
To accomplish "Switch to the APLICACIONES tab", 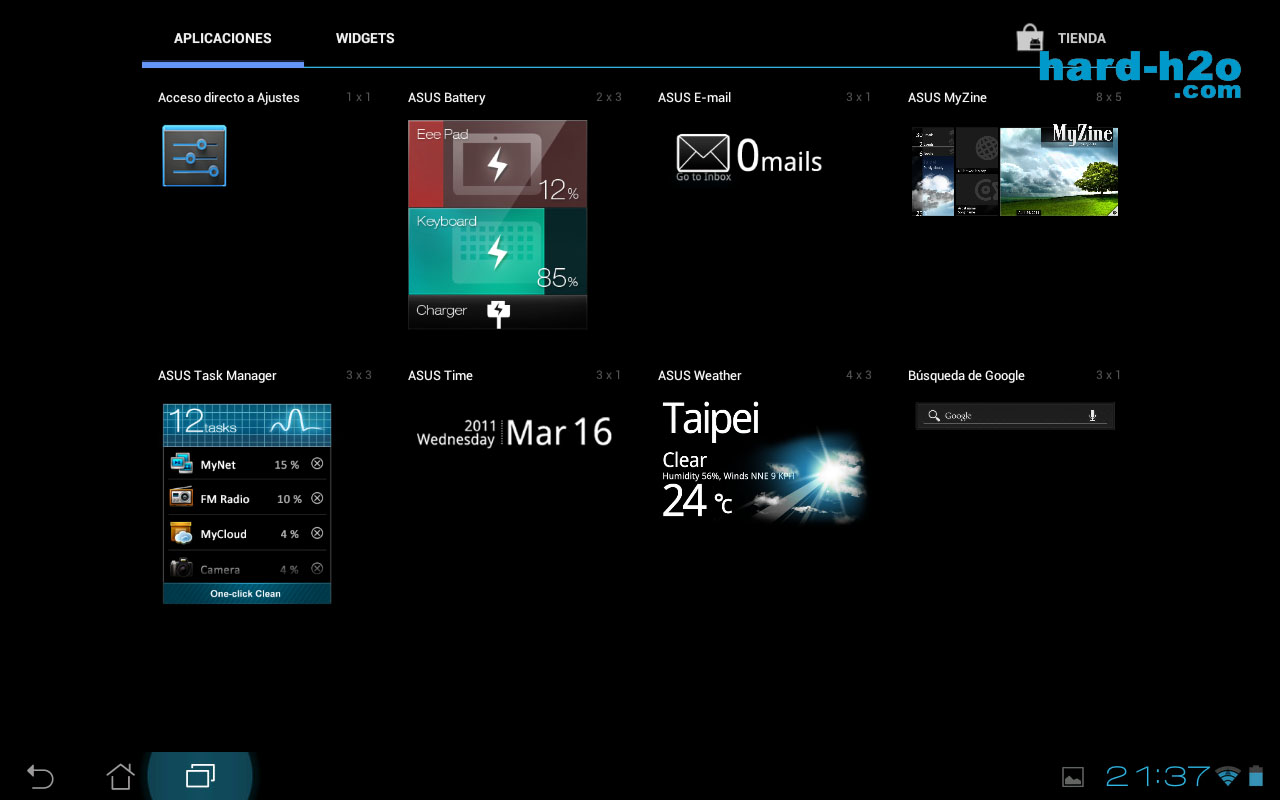I will click(x=223, y=38).
